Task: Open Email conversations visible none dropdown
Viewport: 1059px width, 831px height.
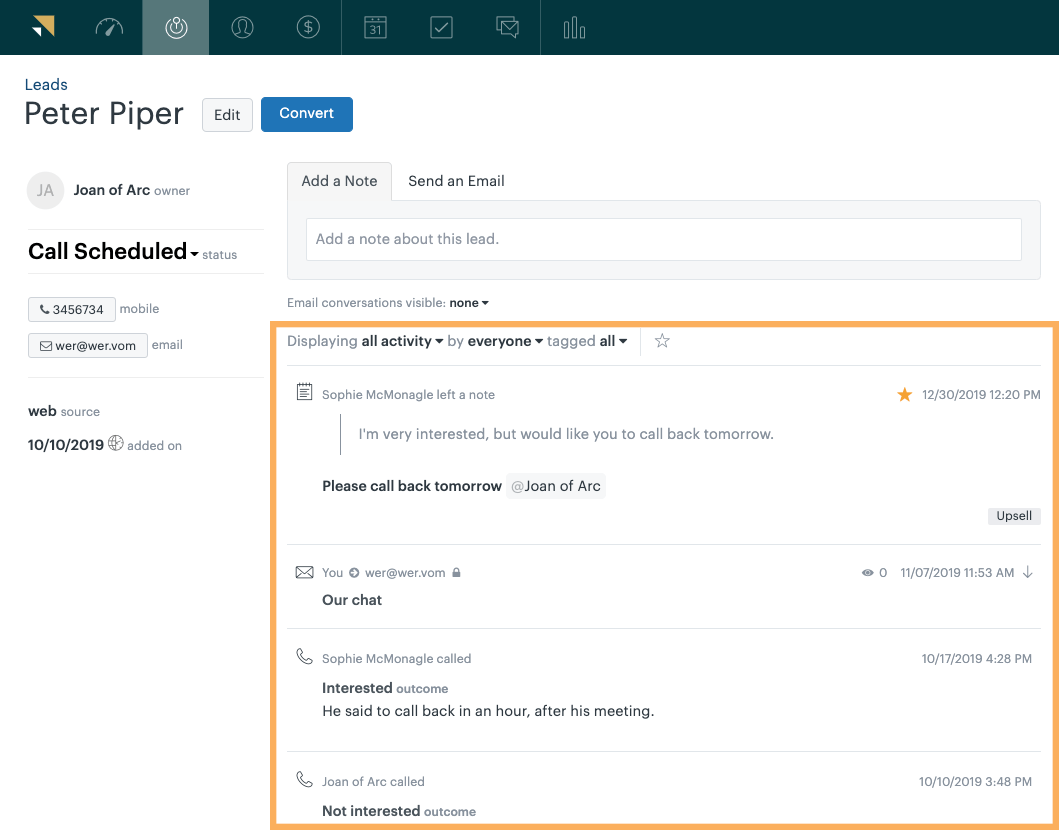Action: pyautogui.click(x=469, y=303)
